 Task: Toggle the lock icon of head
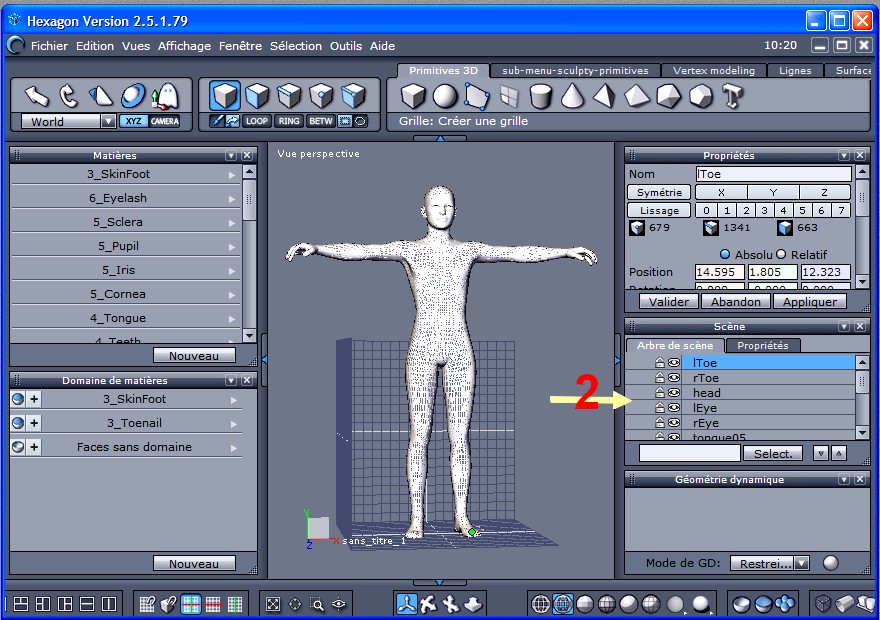coord(660,393)
